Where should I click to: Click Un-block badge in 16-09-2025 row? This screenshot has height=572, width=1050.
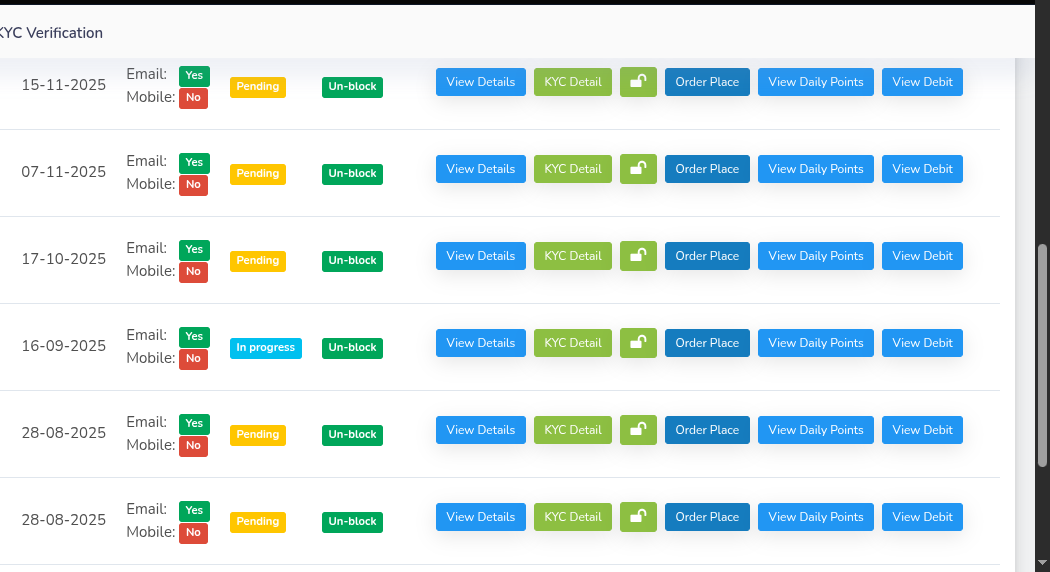click(352, 348)
